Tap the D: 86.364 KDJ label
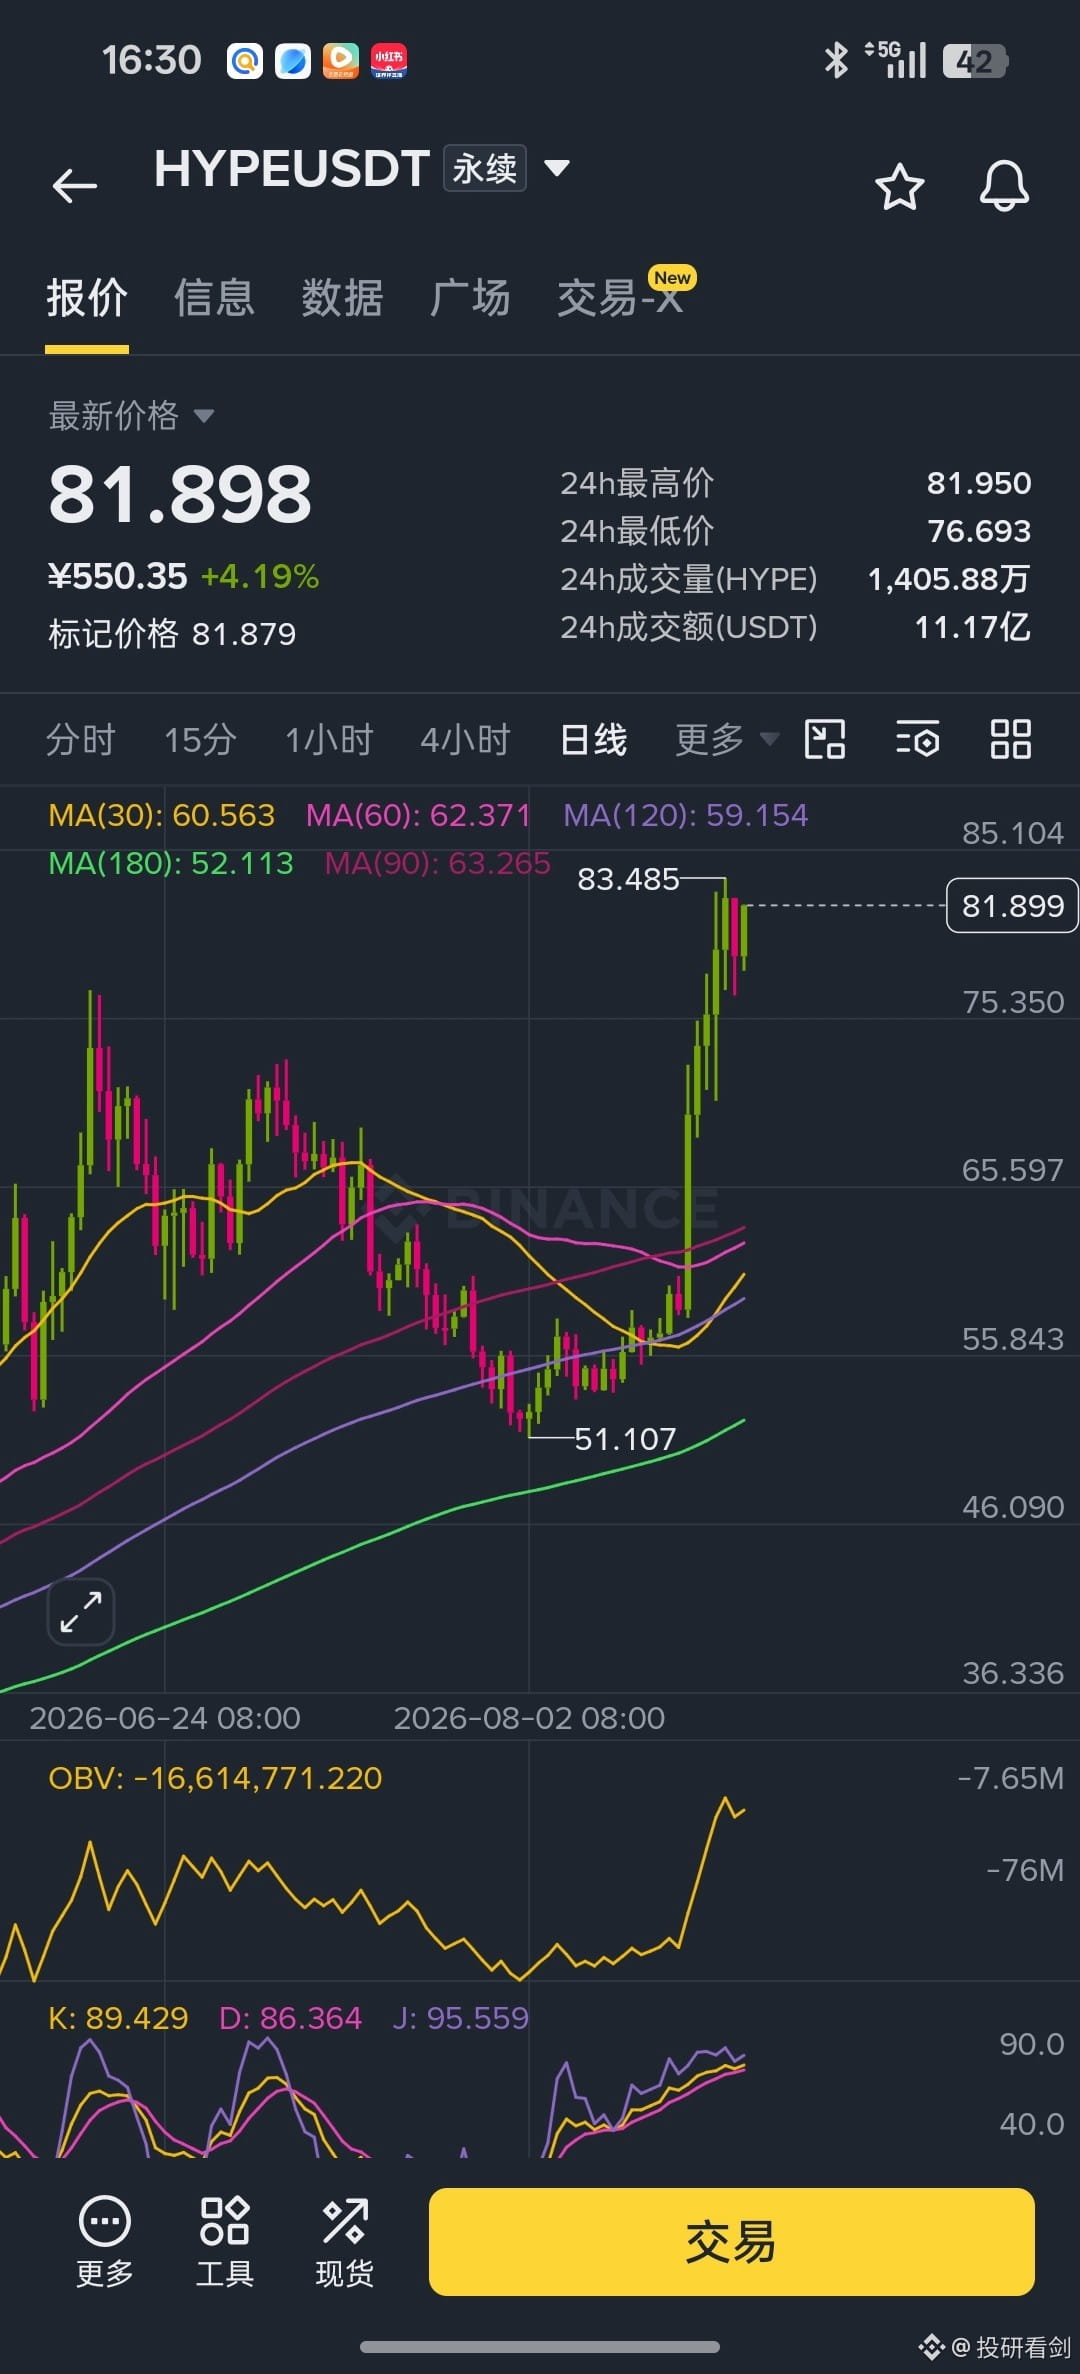Viewport: 1080px width, 2374px height. point(290,2018)
